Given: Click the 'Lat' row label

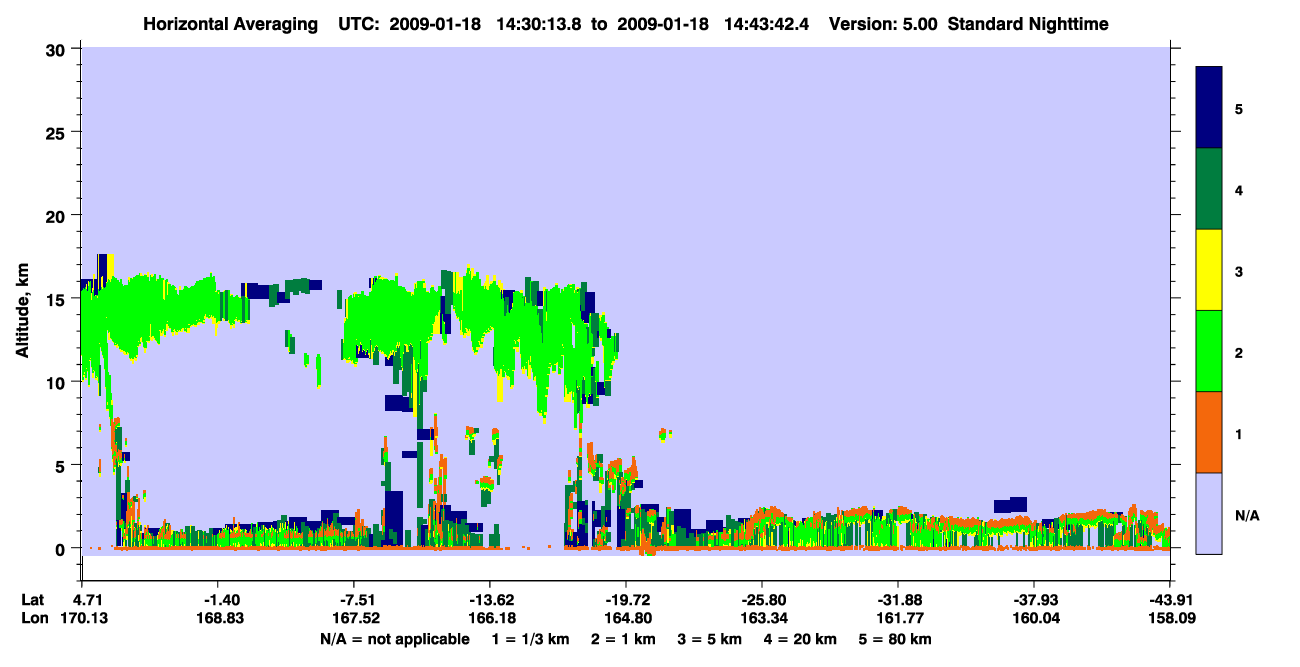Looking at the screenshot, I should tap(33, 599).
